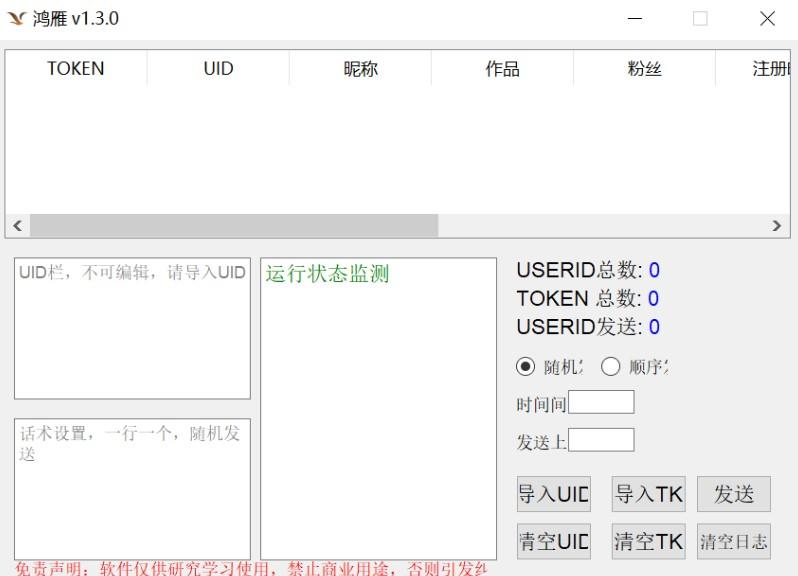Screen dimensions: 798x576
Task: Click the 发送 button
Action: pyautogui.click(x=733, y=494)
